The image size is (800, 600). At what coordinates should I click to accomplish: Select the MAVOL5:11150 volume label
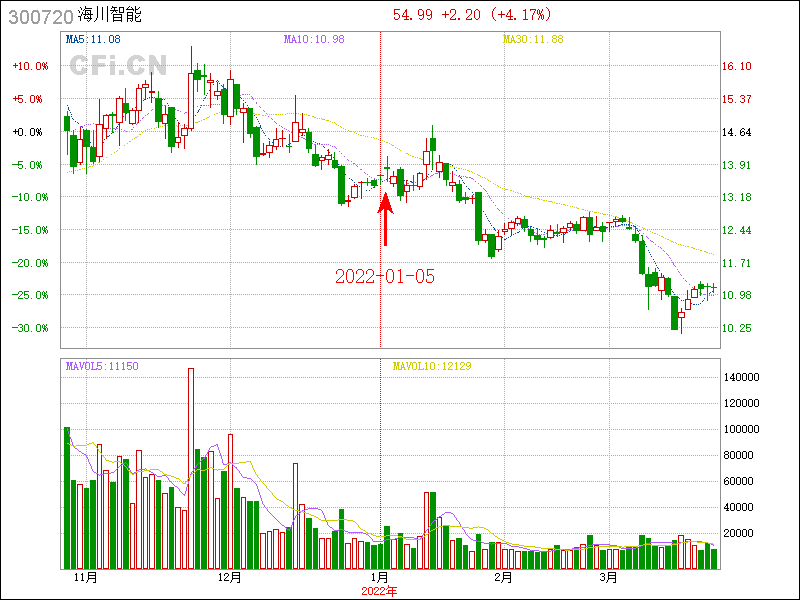[x=102, y=366]
